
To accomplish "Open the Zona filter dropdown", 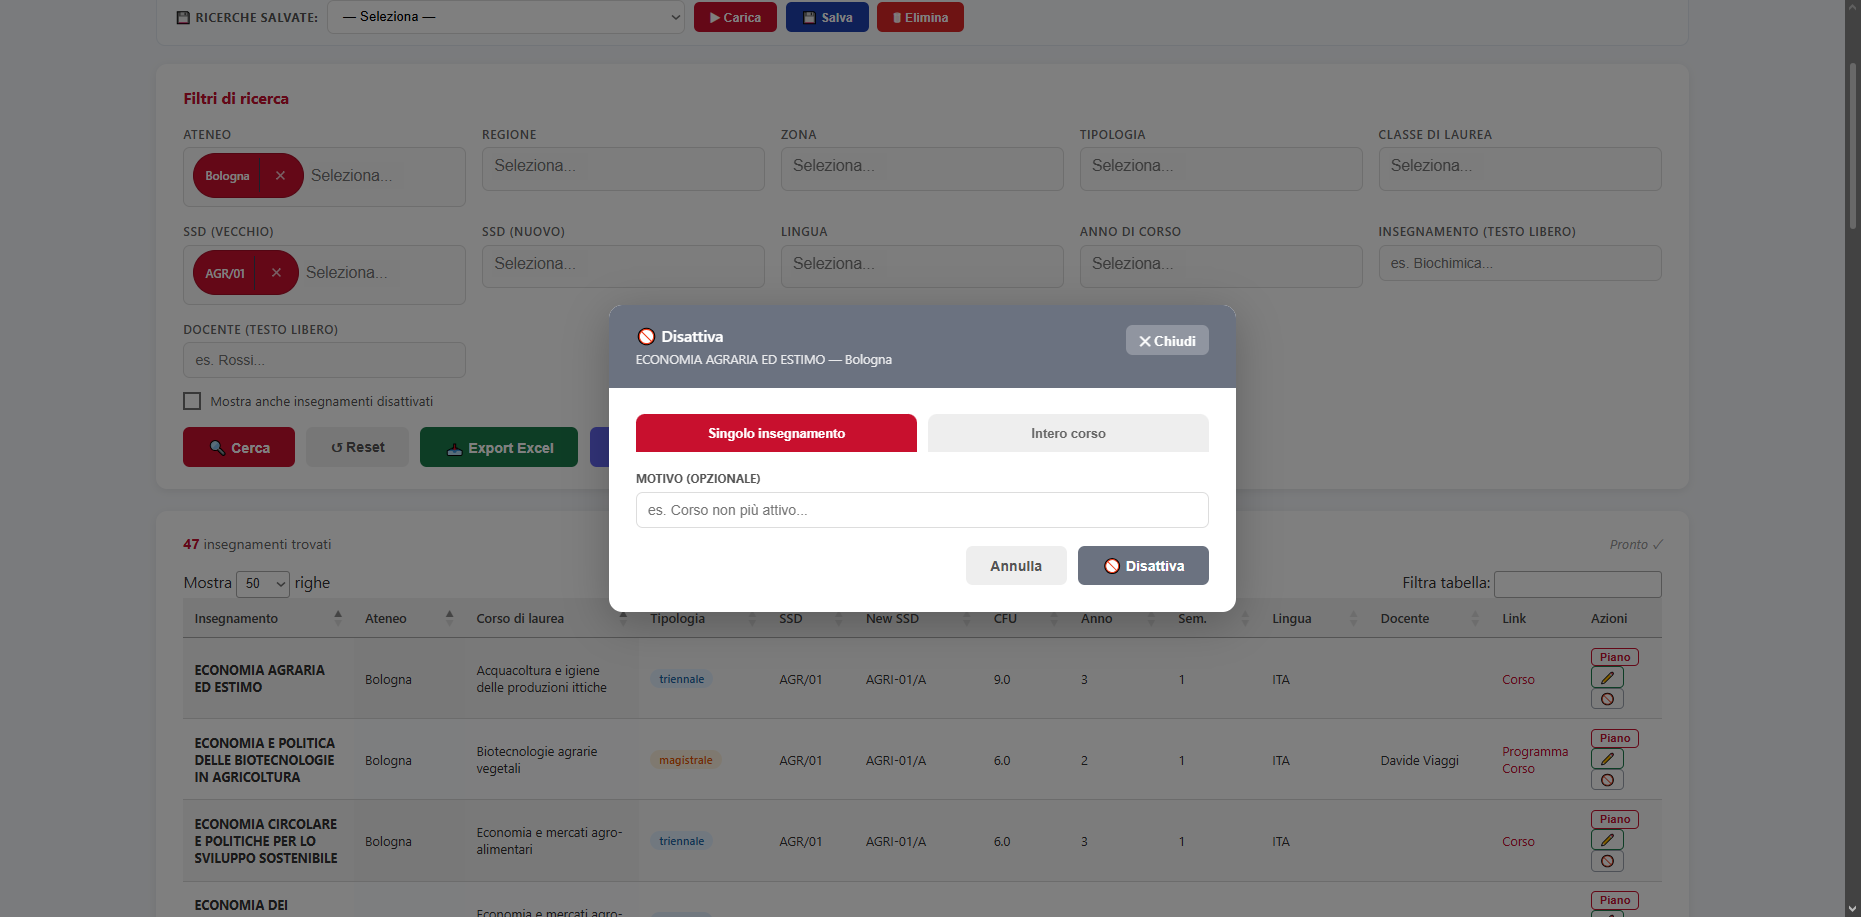I will tap(922, 169).
